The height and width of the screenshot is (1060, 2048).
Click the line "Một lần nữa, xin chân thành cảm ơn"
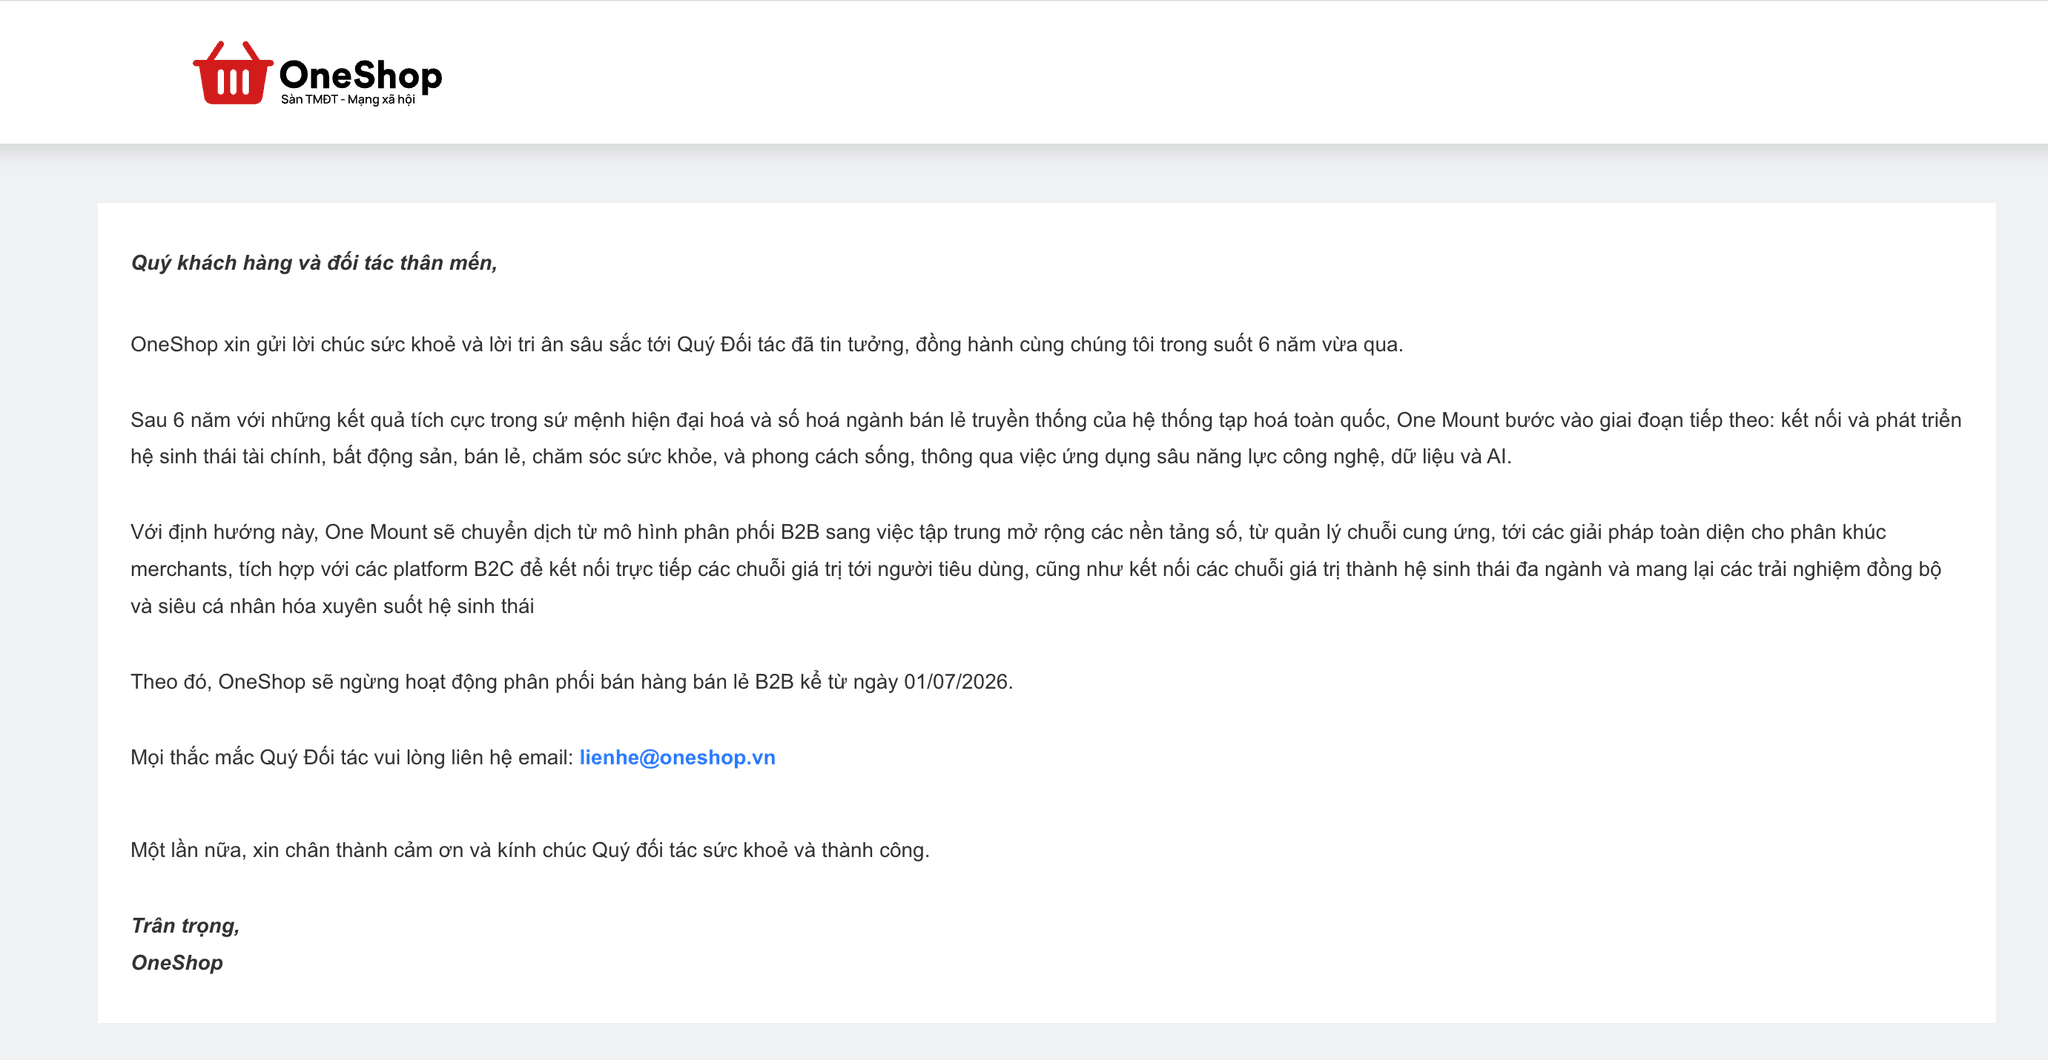530,850
